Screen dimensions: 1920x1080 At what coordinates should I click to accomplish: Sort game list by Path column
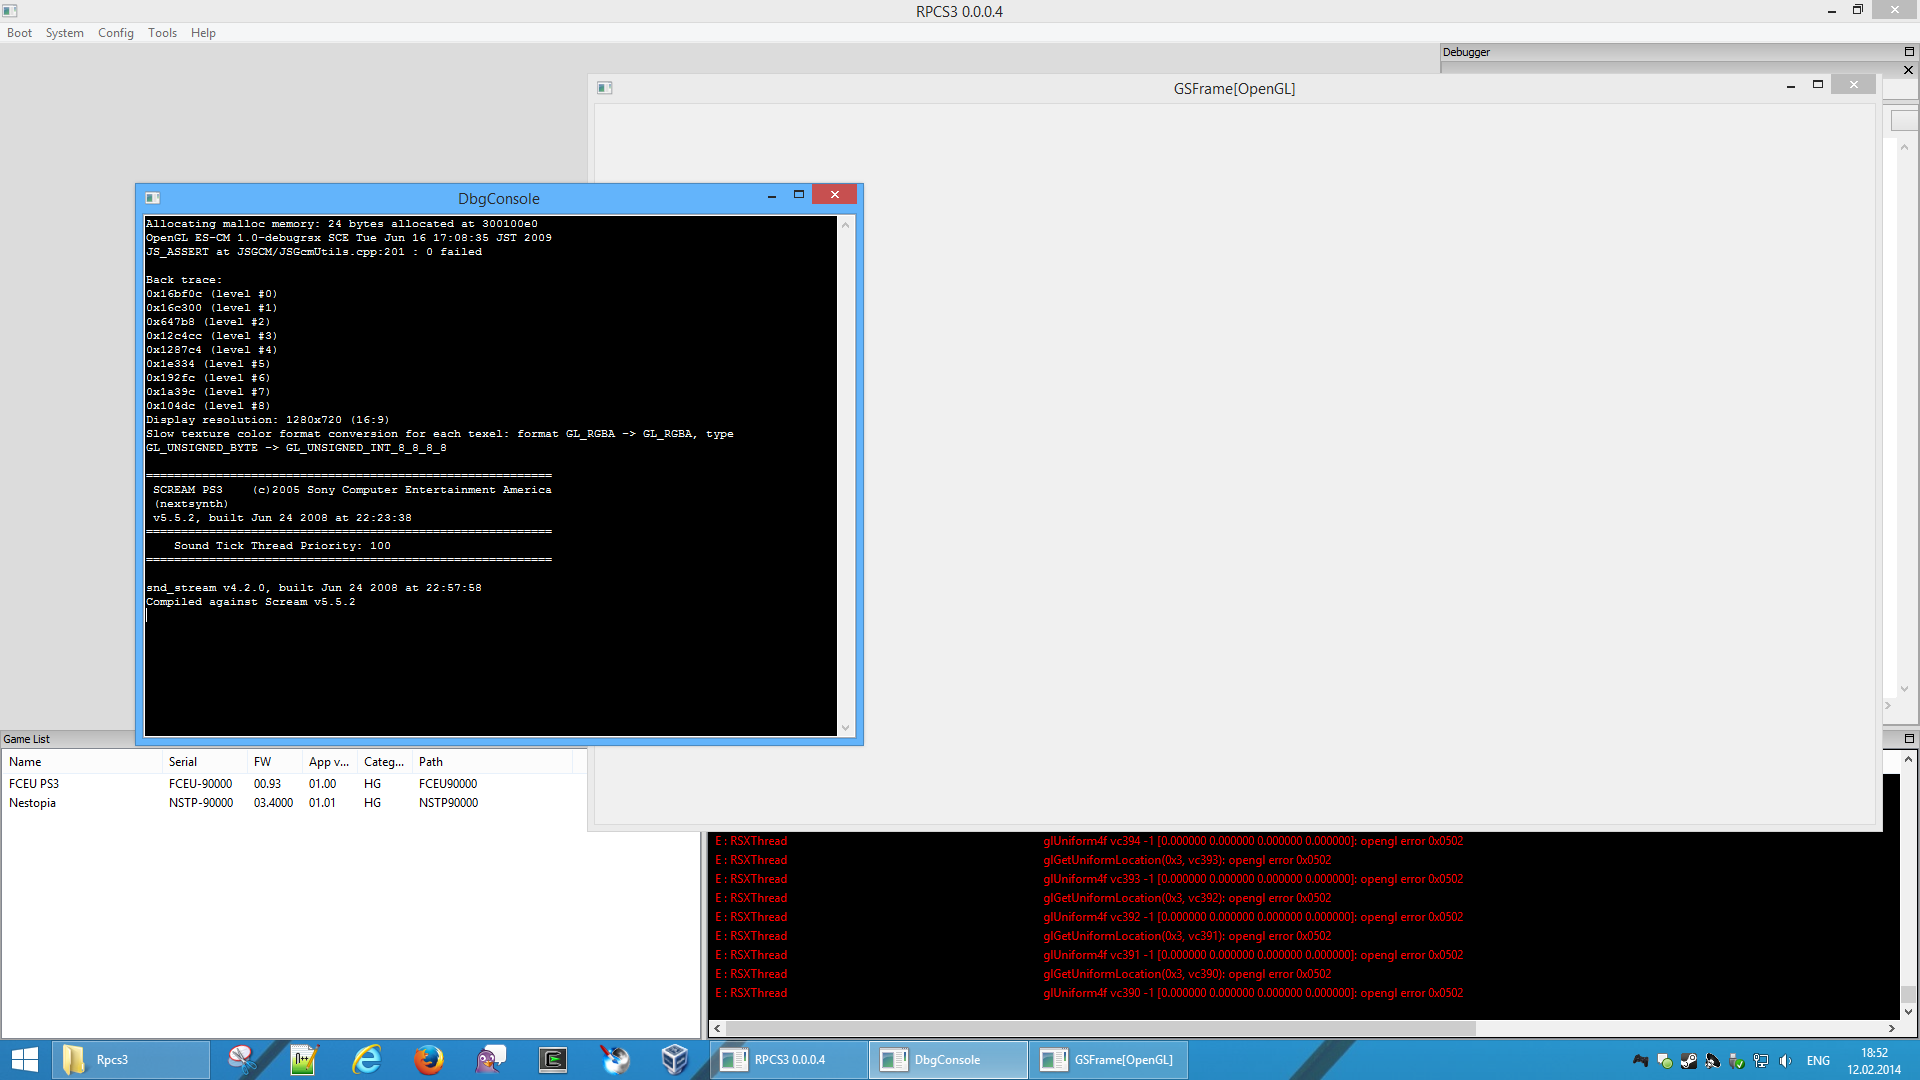(x=431, y=762)
